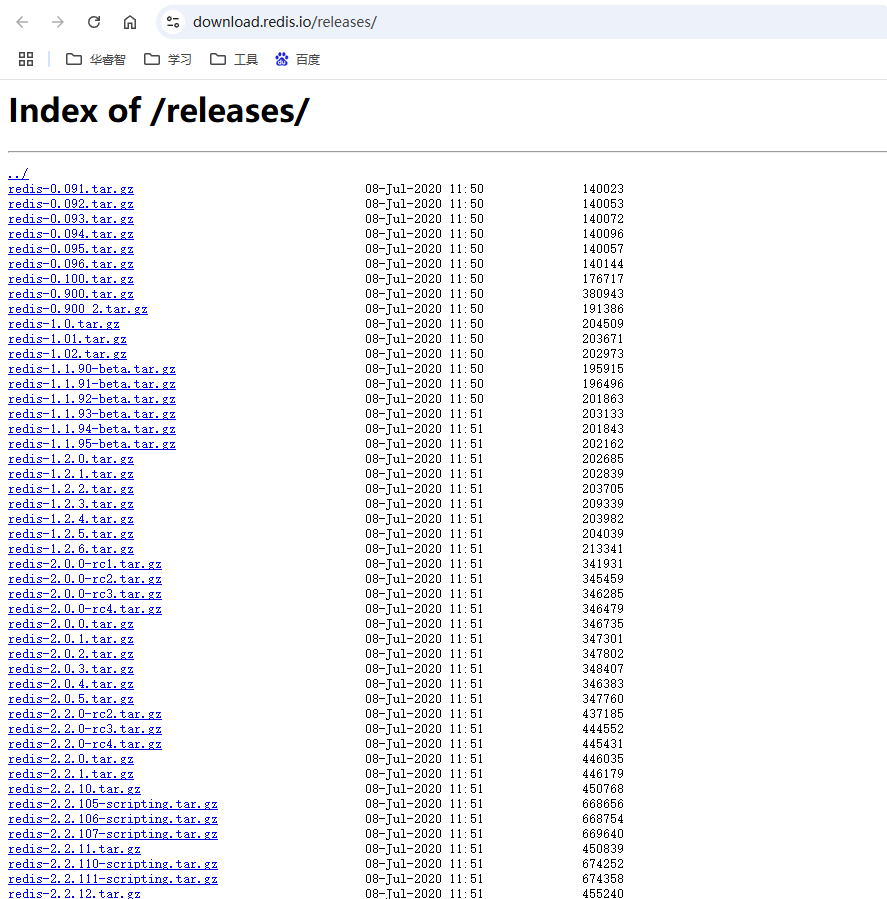Download redis-2.2.0.tar.gz
887x899 pixels.
point(71,759)
